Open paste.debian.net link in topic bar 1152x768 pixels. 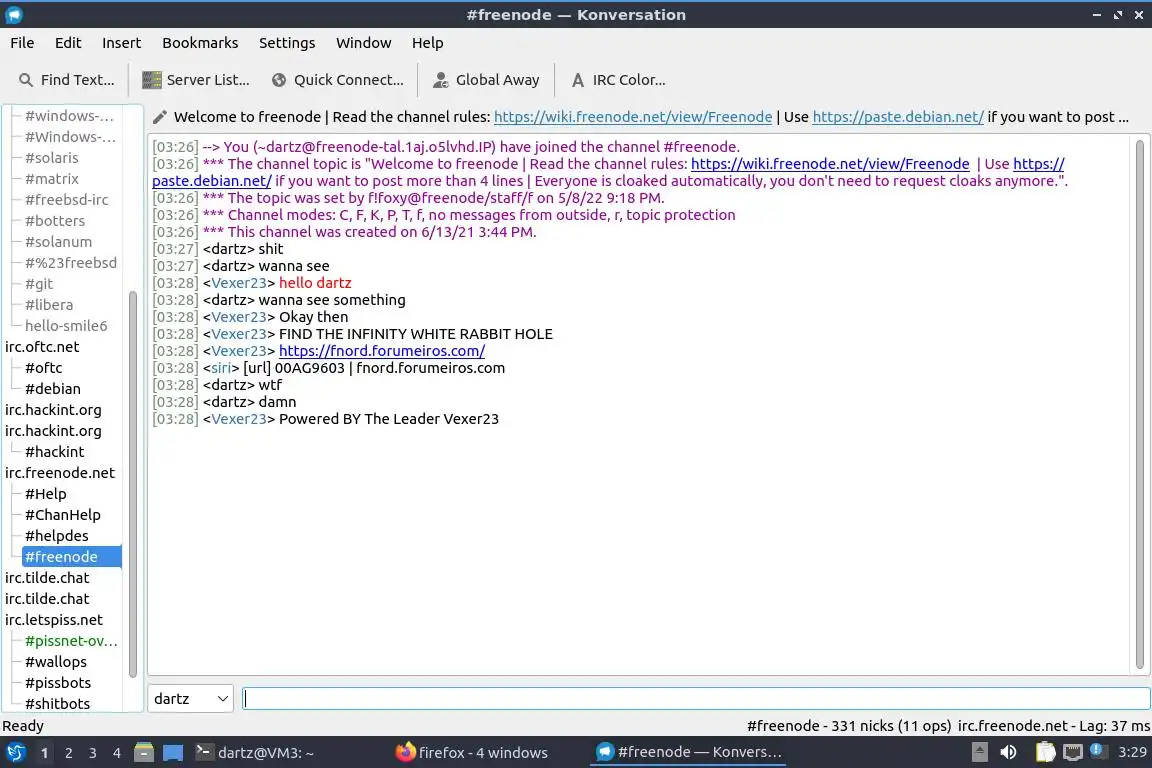898,117
